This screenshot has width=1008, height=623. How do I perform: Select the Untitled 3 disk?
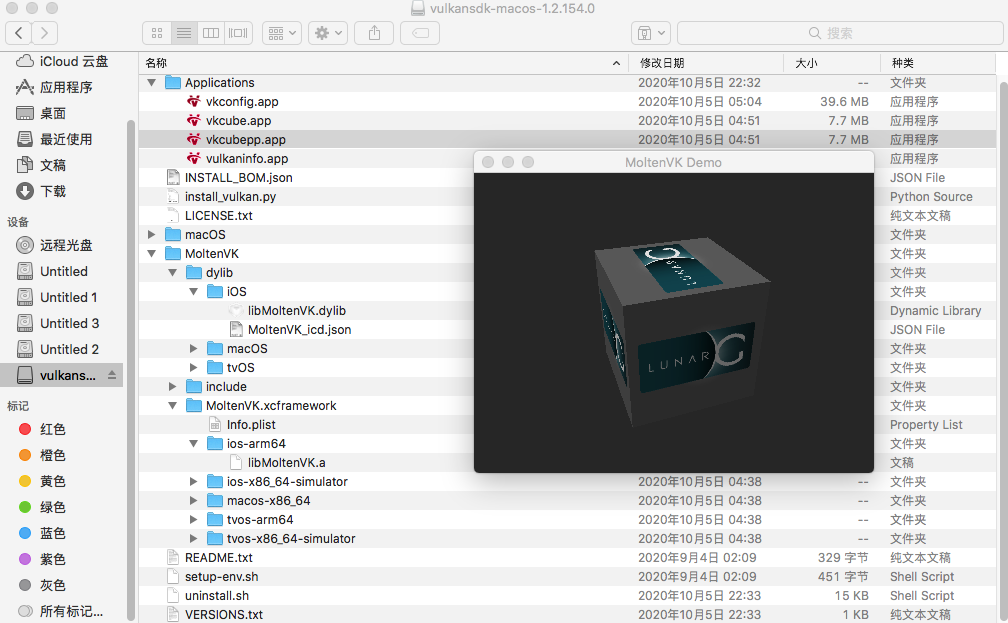[57, 323]
